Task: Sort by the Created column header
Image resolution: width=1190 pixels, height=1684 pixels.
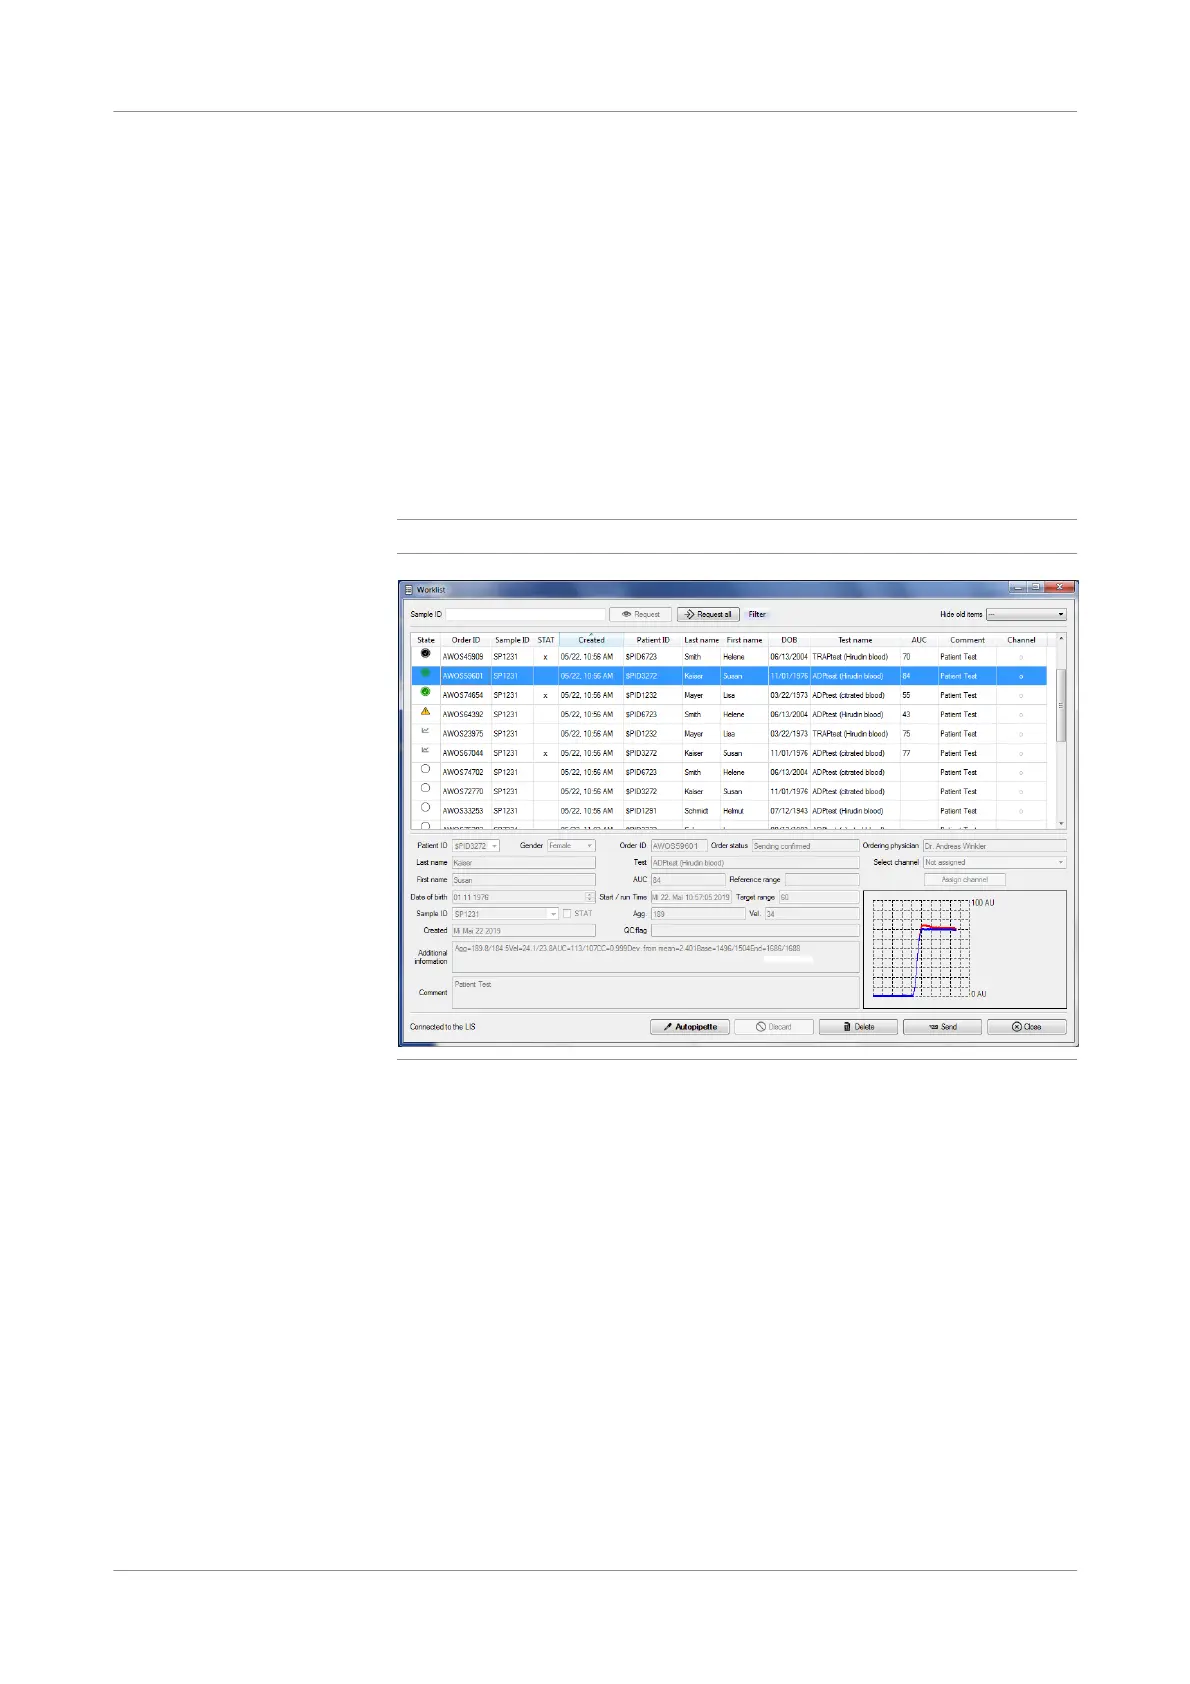Action: point(591,640)
